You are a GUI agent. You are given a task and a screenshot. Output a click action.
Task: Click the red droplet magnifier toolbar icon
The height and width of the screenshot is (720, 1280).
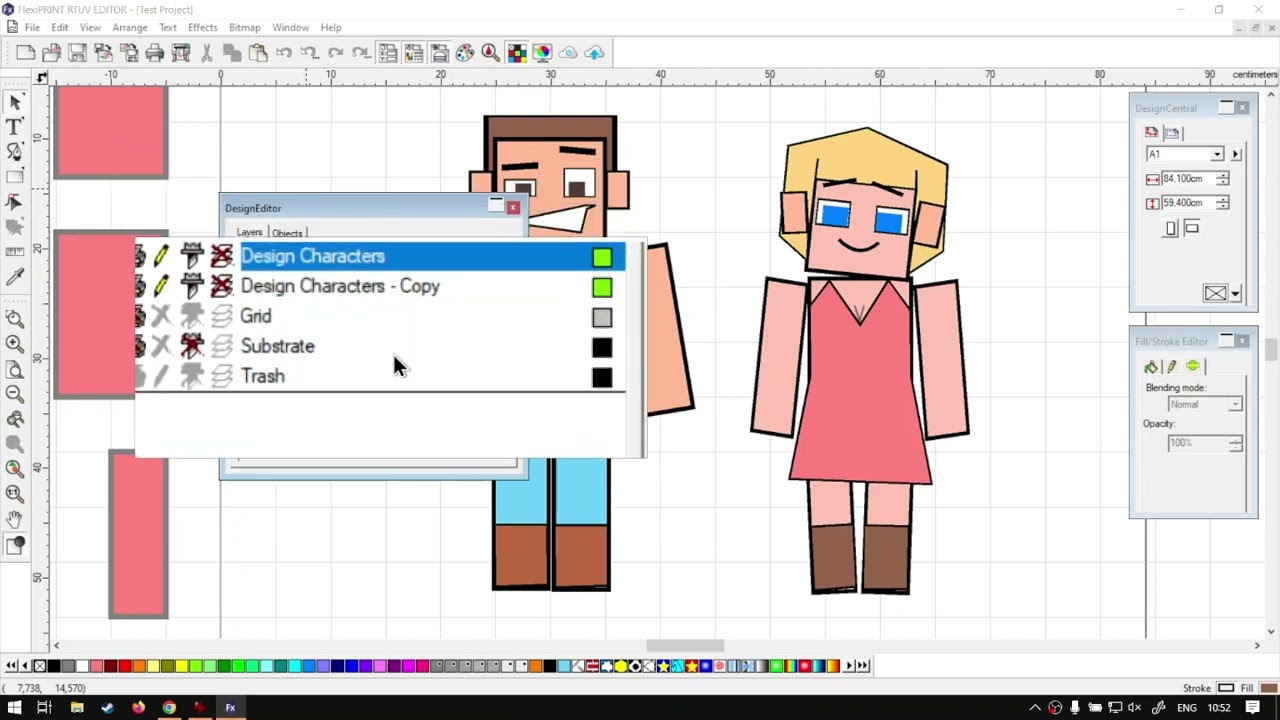(x=490, y=53)
